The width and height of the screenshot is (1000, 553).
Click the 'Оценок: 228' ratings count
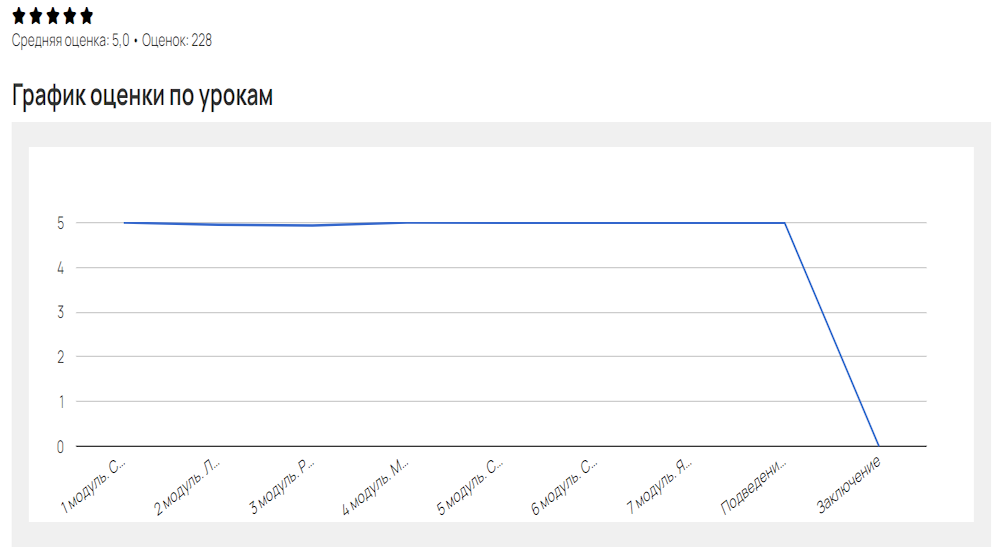click(x=177, y=41)
